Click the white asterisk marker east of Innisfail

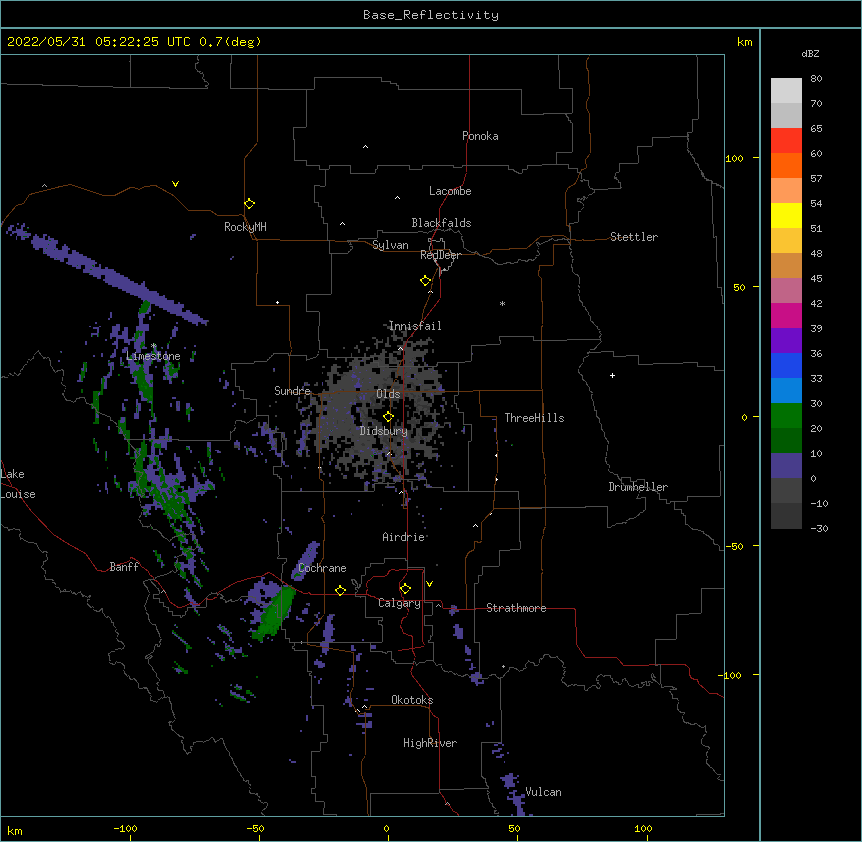pyautogui.click(x=502, y=303)
